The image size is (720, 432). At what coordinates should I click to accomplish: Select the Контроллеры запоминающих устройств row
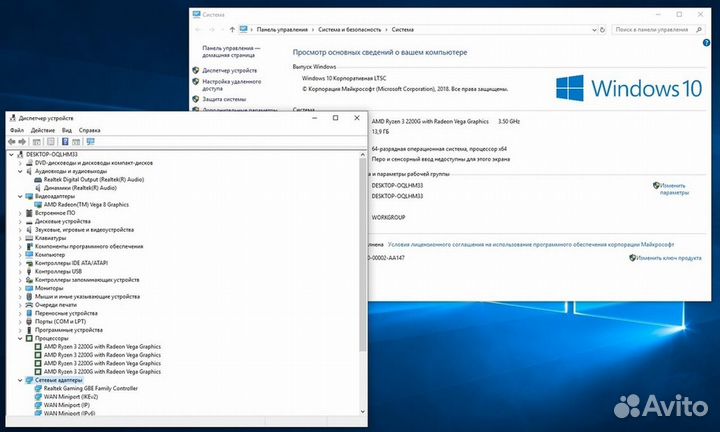(87, 280)
